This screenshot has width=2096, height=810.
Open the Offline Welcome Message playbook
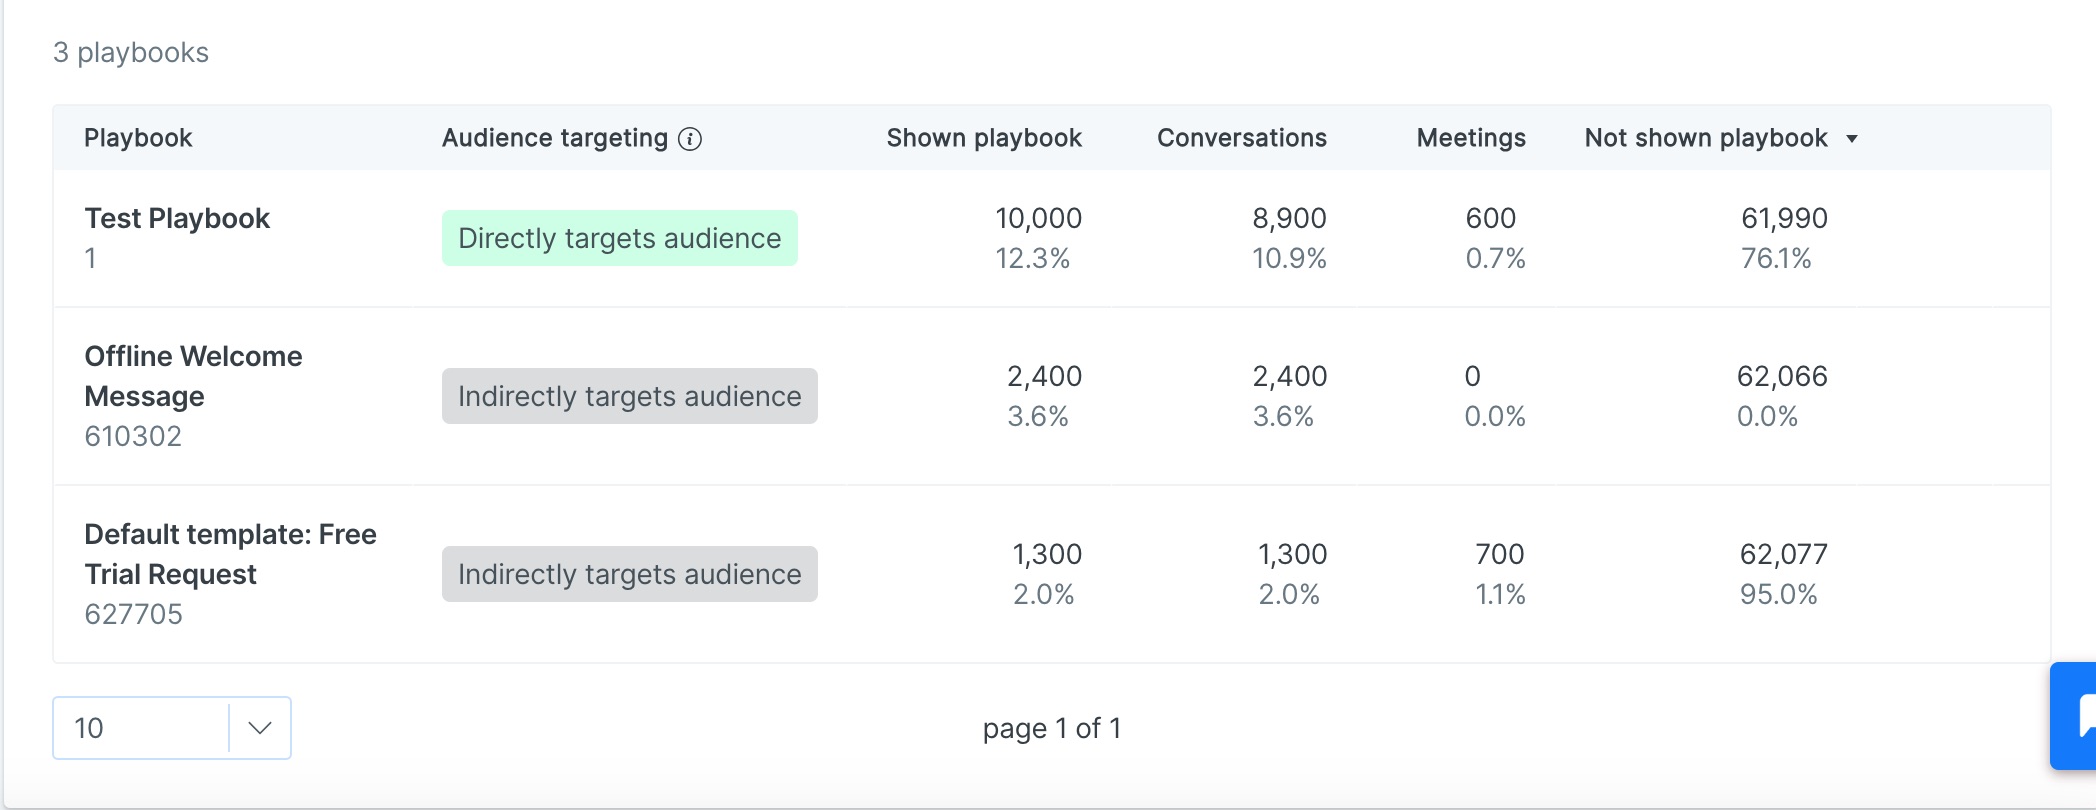193,376
